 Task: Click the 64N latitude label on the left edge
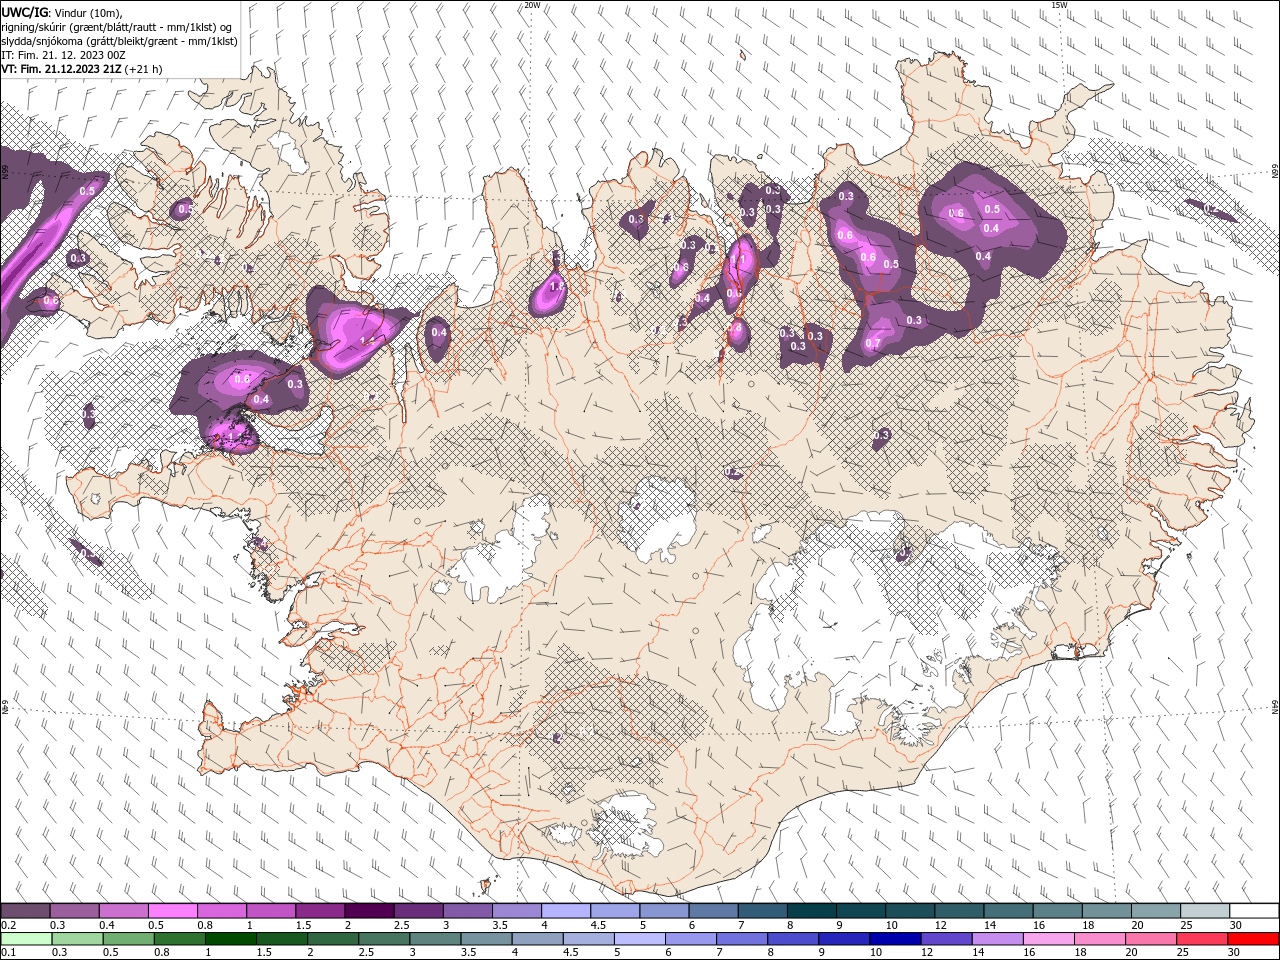tap(5, 707)
